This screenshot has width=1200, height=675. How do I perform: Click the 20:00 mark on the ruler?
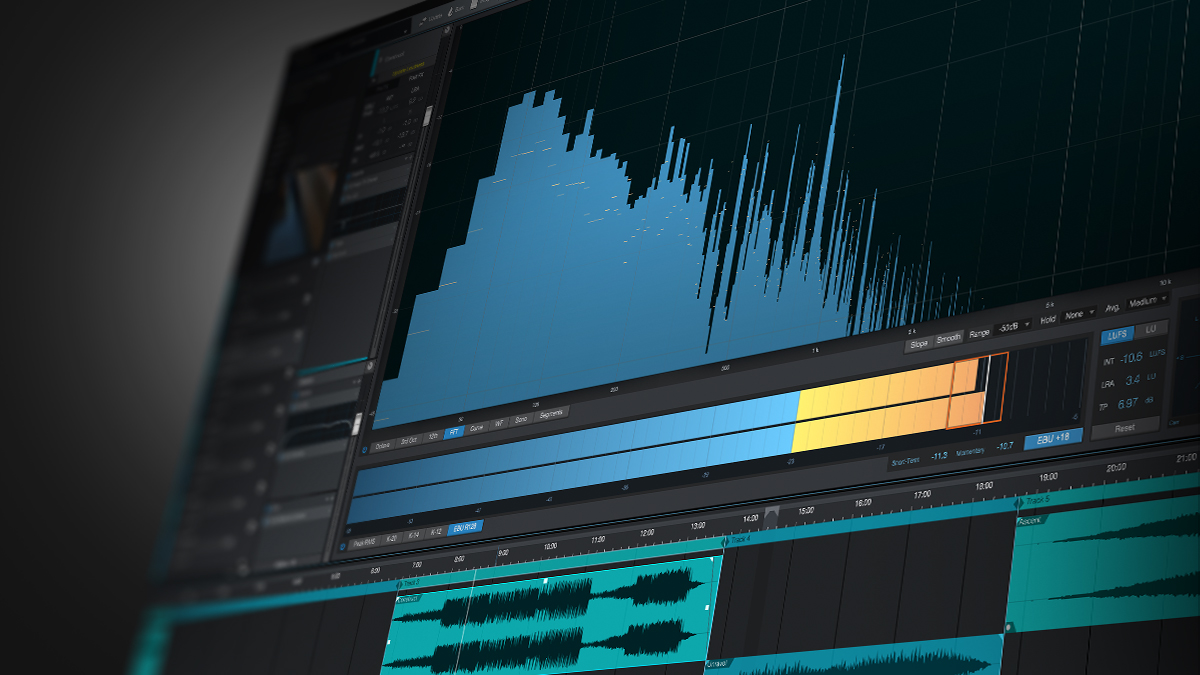pyautogui.click(x=1115, y=467)
